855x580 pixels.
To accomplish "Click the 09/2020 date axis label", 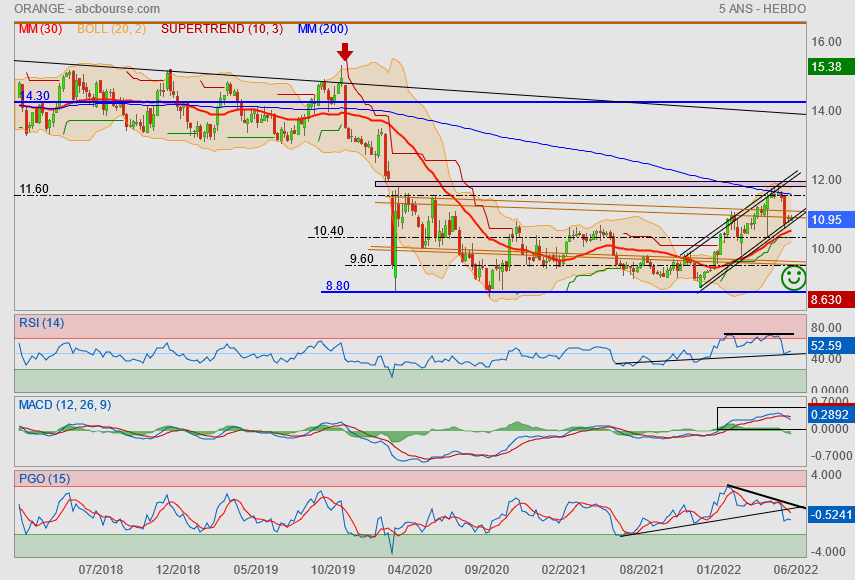I will 487,570.
